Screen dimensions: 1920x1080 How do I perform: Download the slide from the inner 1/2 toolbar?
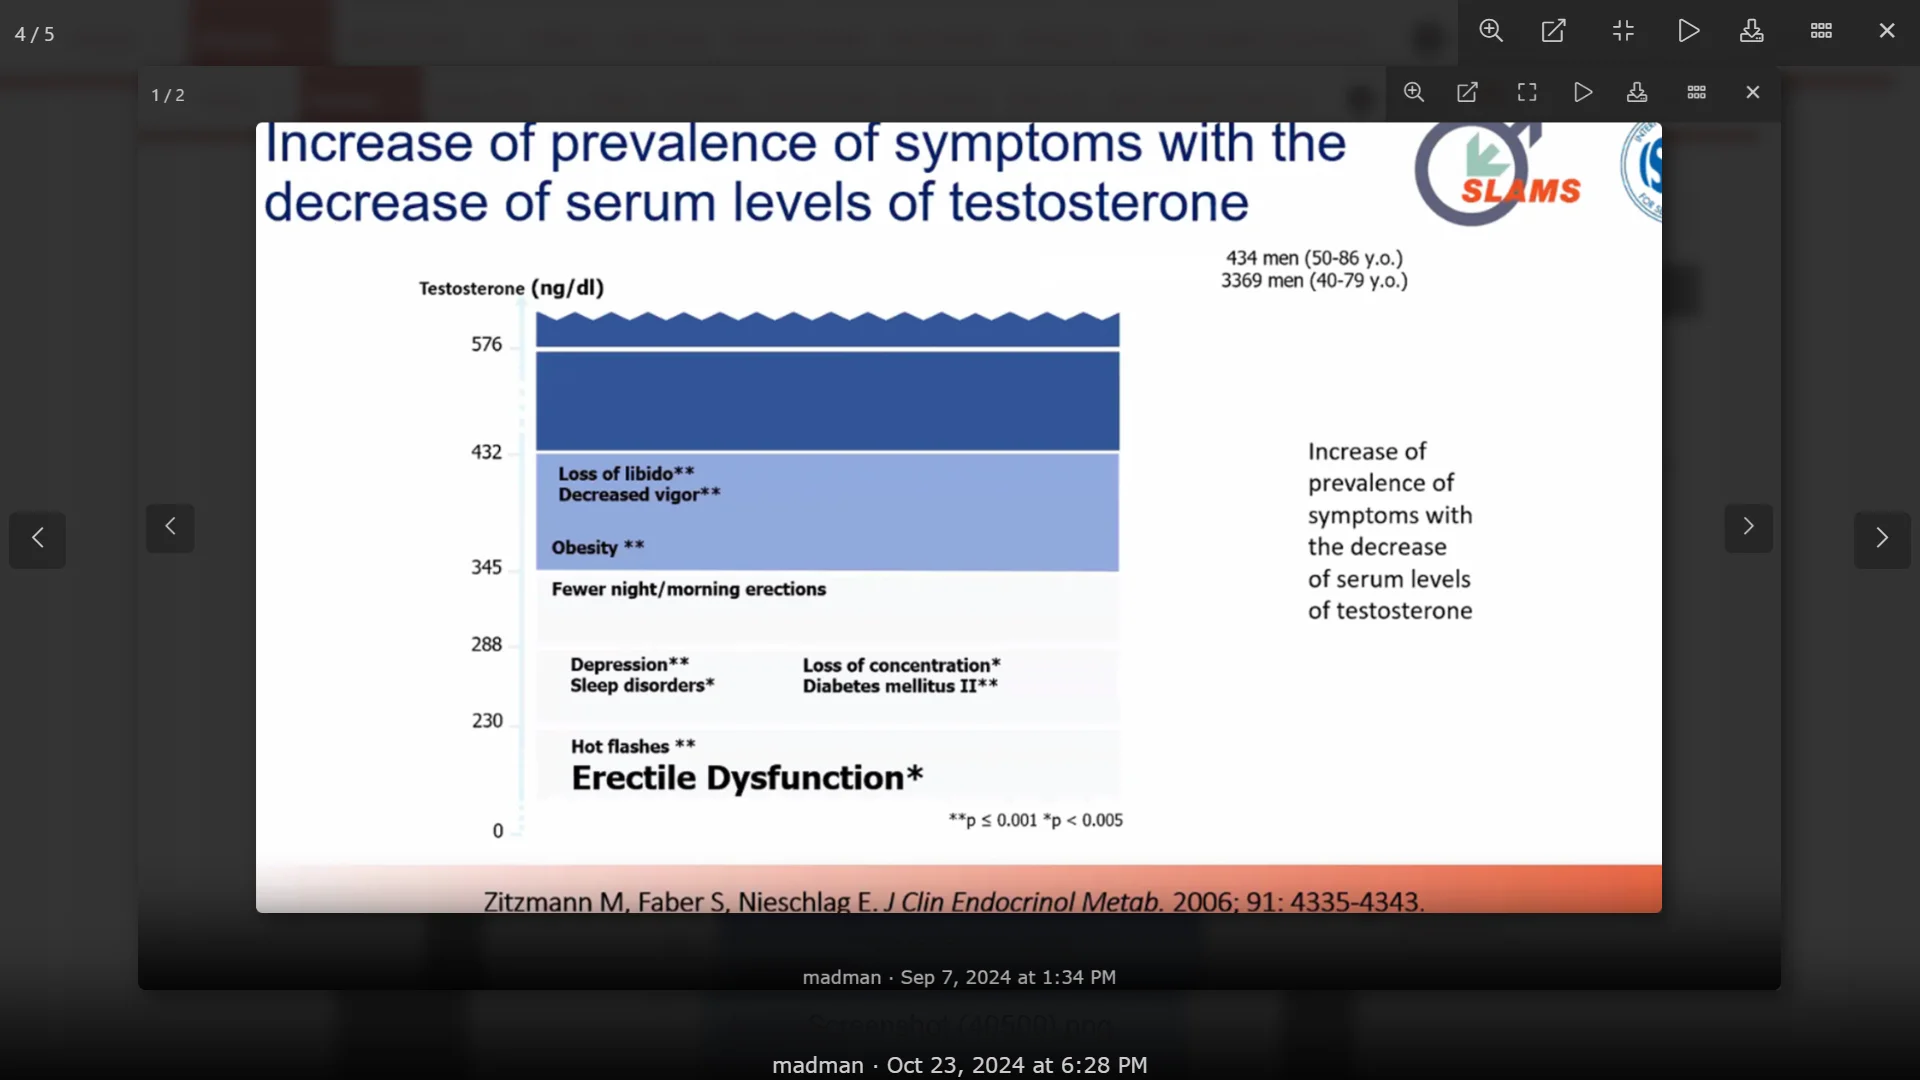click(1637, 92)
